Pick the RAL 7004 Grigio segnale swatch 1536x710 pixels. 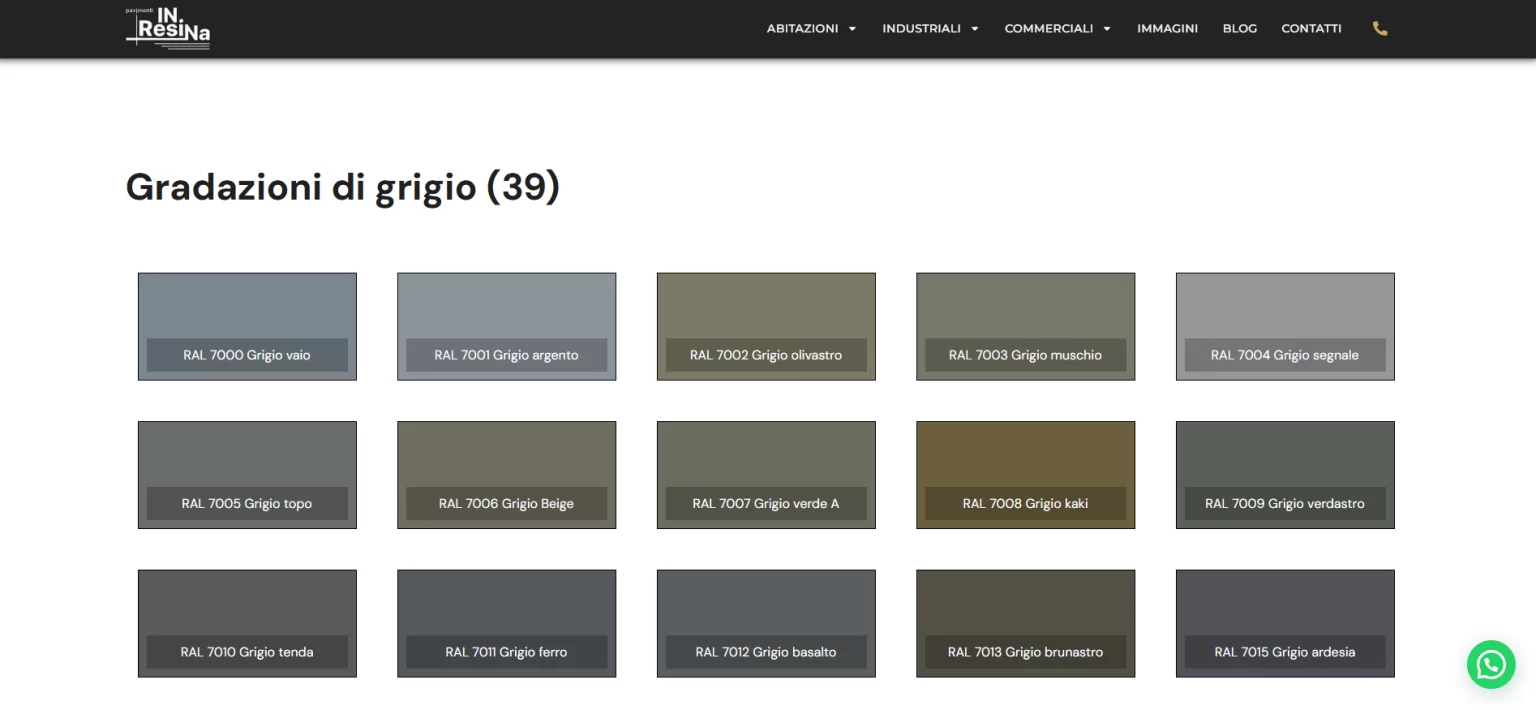(1285, 326)
